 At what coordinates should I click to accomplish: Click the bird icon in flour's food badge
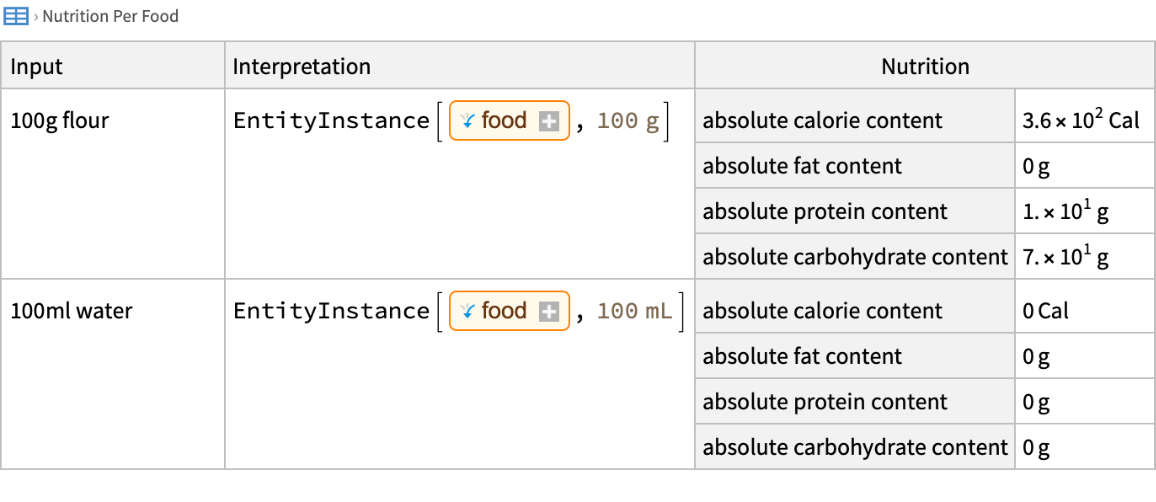point(467,121)
